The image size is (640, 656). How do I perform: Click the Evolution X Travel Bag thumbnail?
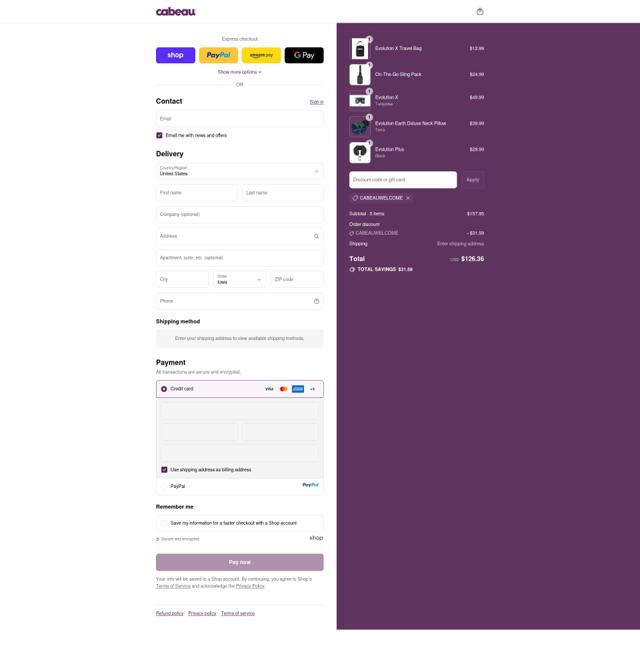[360, 49]
